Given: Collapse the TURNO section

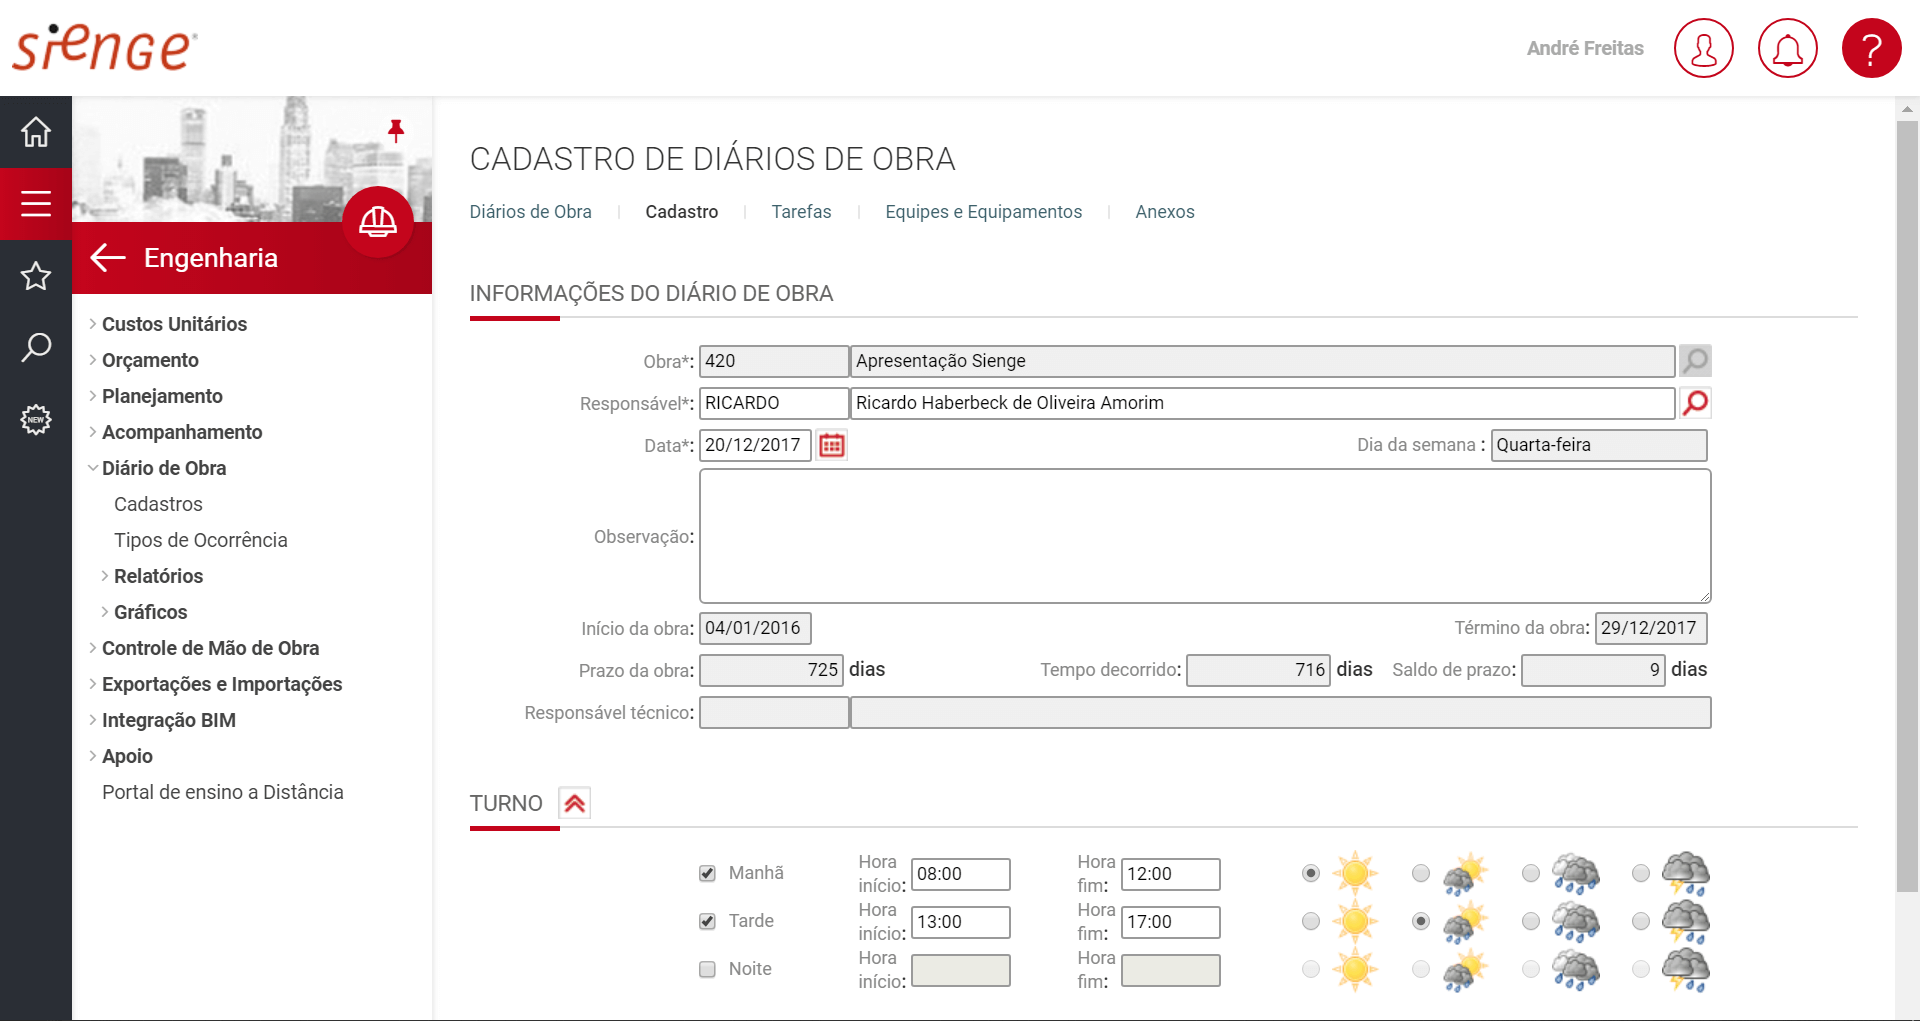Looking at the screenshot, I should click(574, 803).
